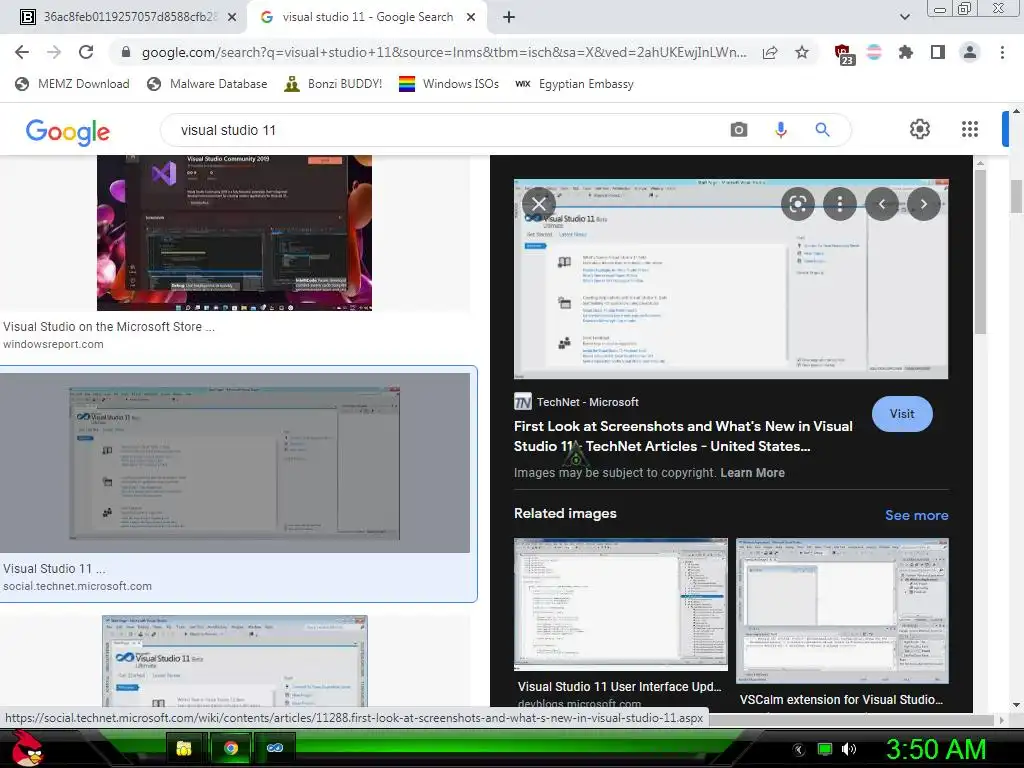1024x768 pixels.
Task: Open file explorer in taskbar
Action: click(x=184, y=748)
